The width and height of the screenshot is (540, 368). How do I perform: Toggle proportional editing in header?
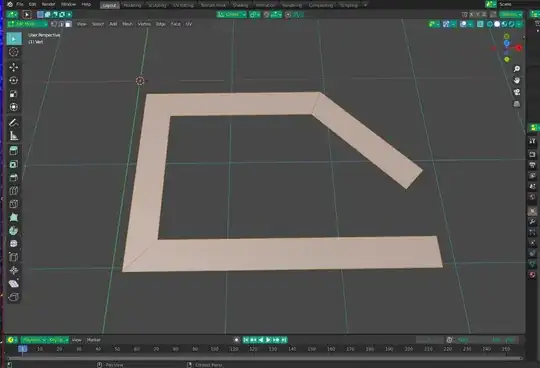288,14
